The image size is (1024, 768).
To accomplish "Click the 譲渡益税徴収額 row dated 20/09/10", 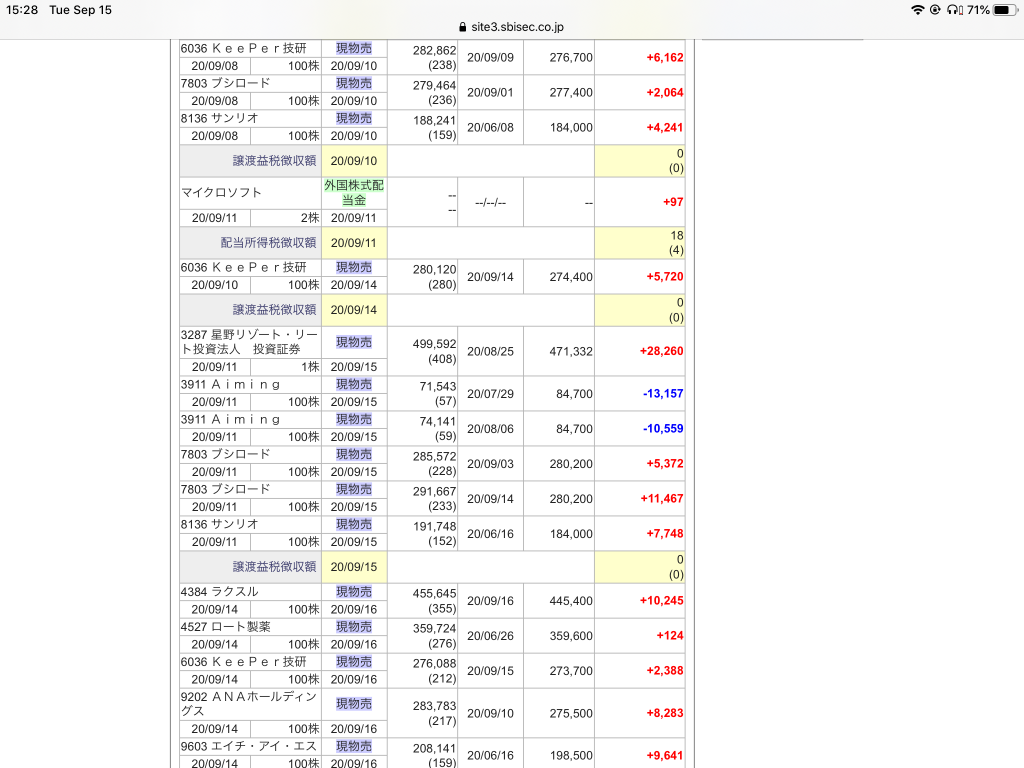I will pos(432,161).
